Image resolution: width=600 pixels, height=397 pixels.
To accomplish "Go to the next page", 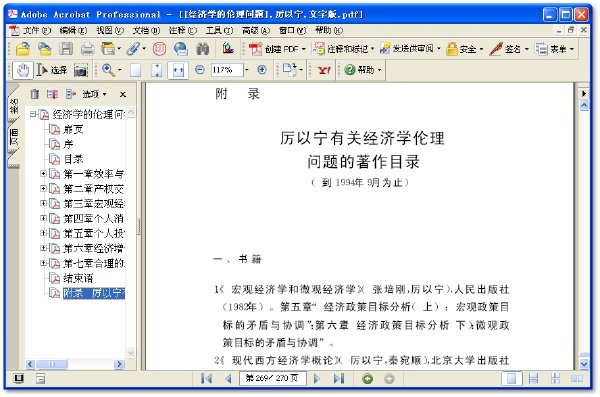I will 316,379.
